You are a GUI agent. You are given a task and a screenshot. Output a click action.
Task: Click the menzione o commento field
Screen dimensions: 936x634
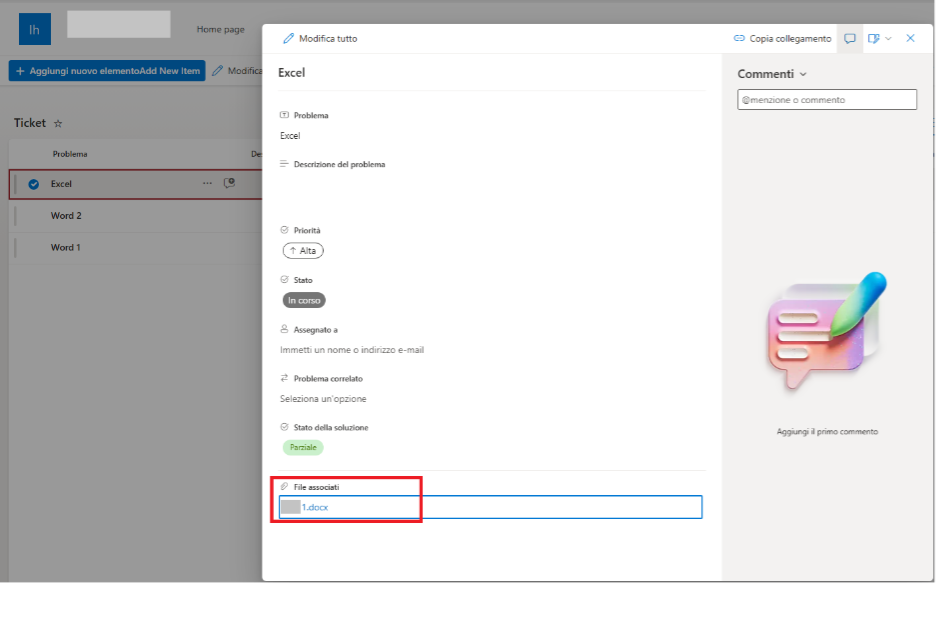pos(827,100)
